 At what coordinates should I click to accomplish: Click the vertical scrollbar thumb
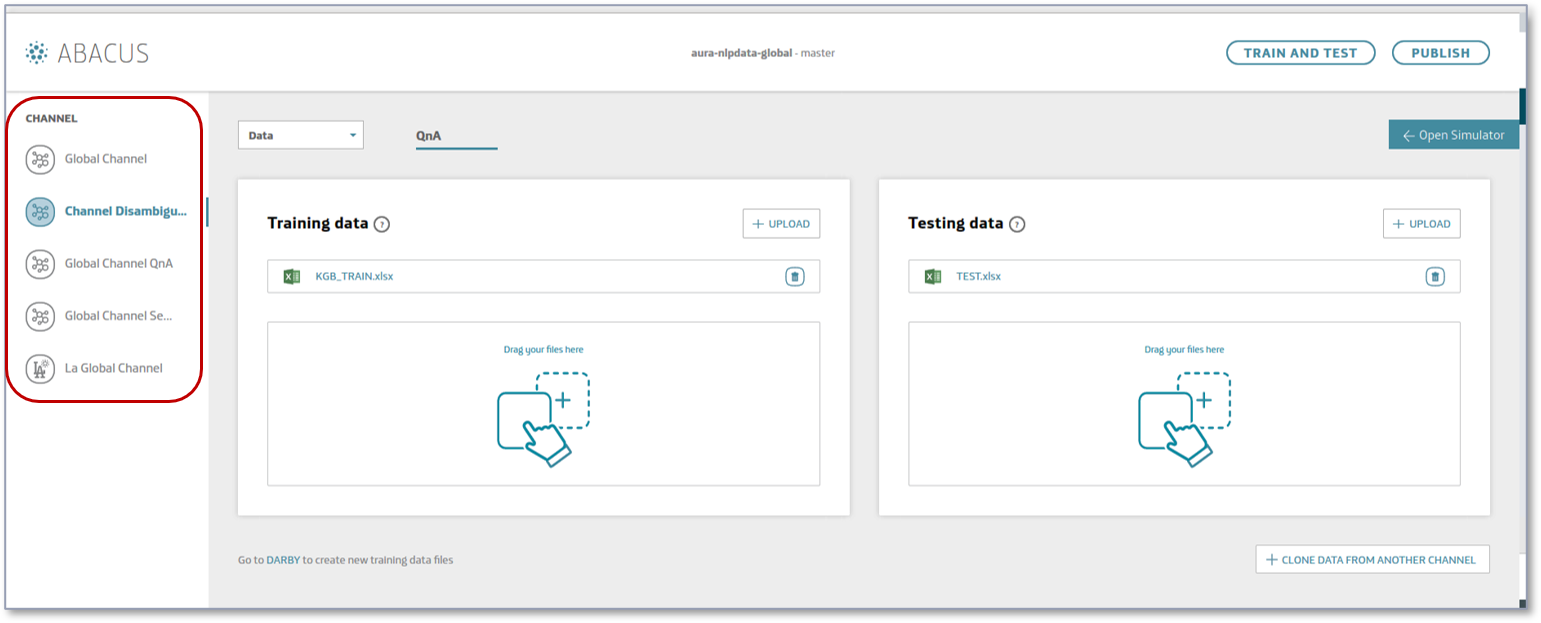(x=1523, y=106)
